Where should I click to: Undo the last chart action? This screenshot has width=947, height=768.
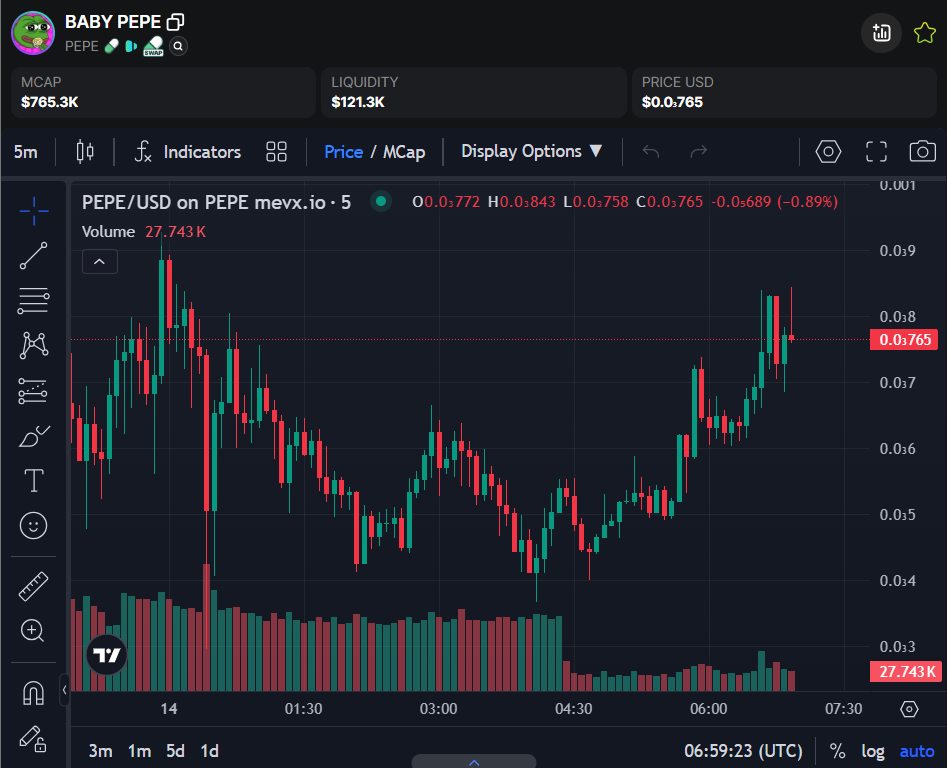pos(650,152)
